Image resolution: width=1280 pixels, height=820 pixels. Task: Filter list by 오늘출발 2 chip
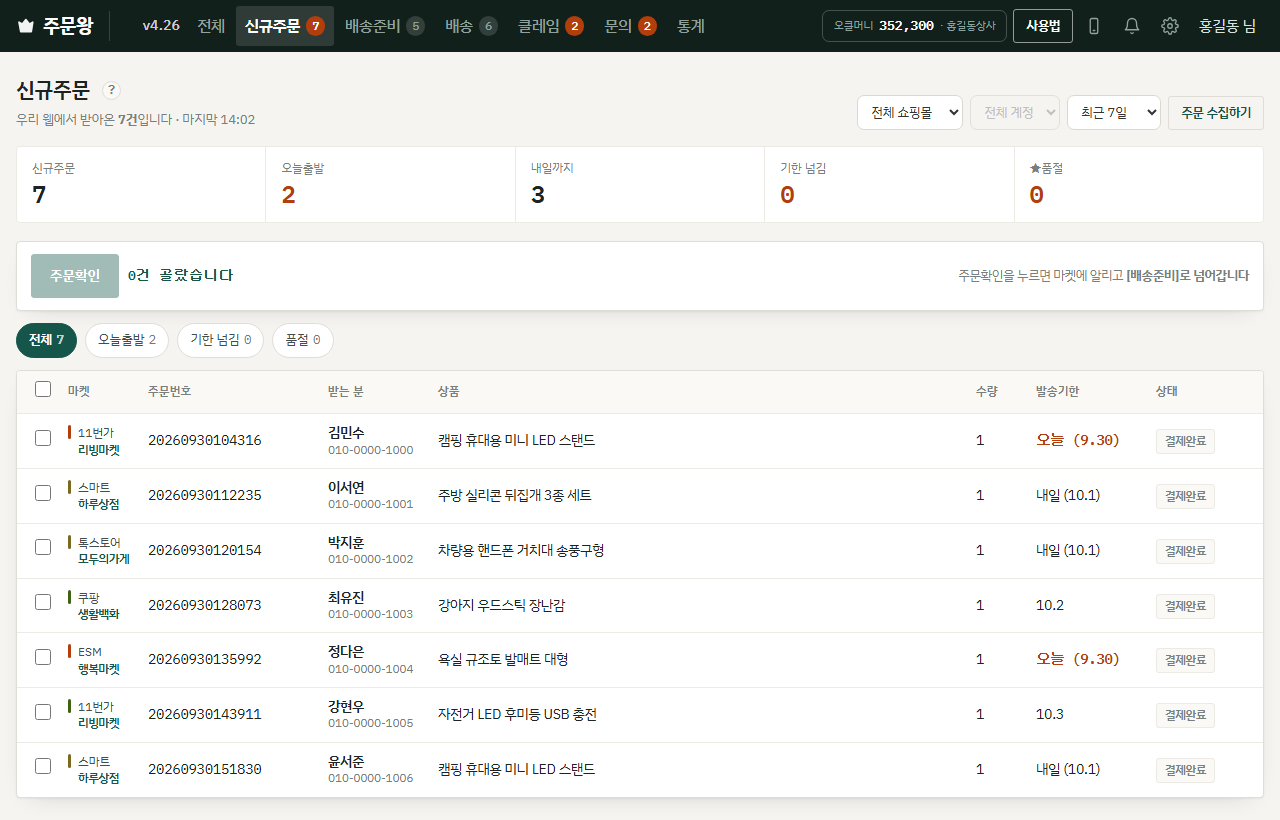pyautogui.click(x=127, y=340)
